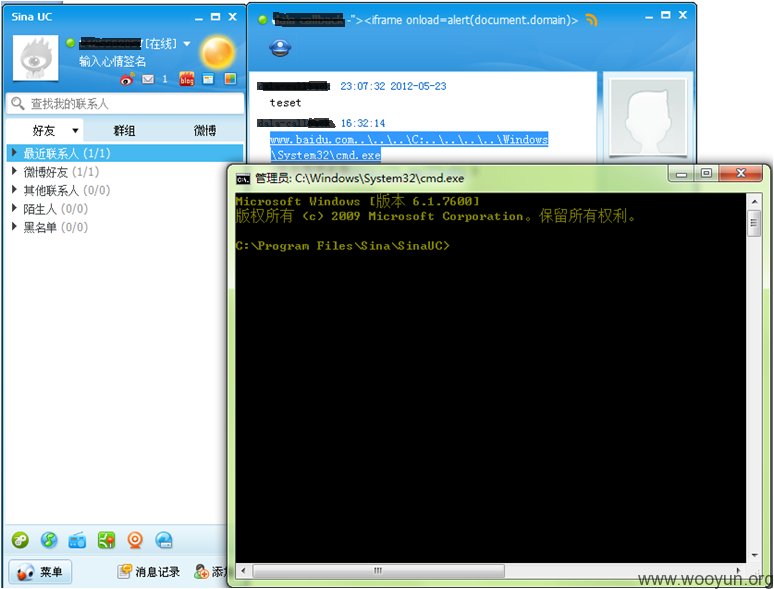
Task: Click the baidu cmd.exe link in chat
Action: (409, 147)
